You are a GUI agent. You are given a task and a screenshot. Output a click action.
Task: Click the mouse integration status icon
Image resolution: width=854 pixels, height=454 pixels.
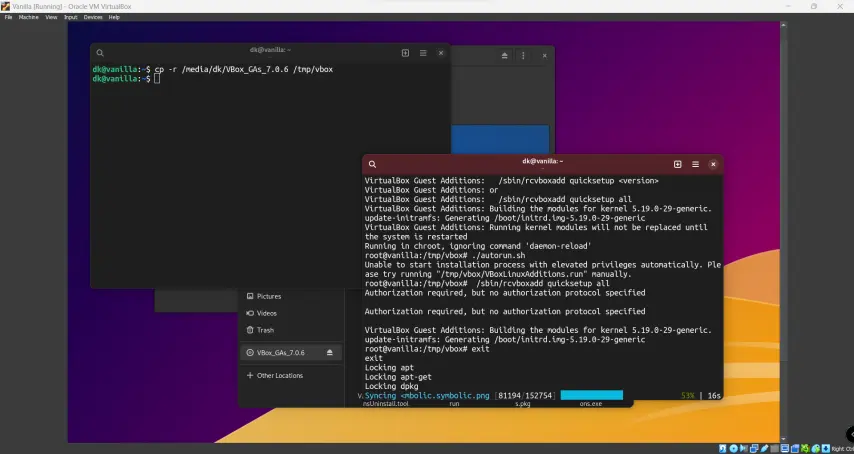pyautogui.click(x=816, y=449)
